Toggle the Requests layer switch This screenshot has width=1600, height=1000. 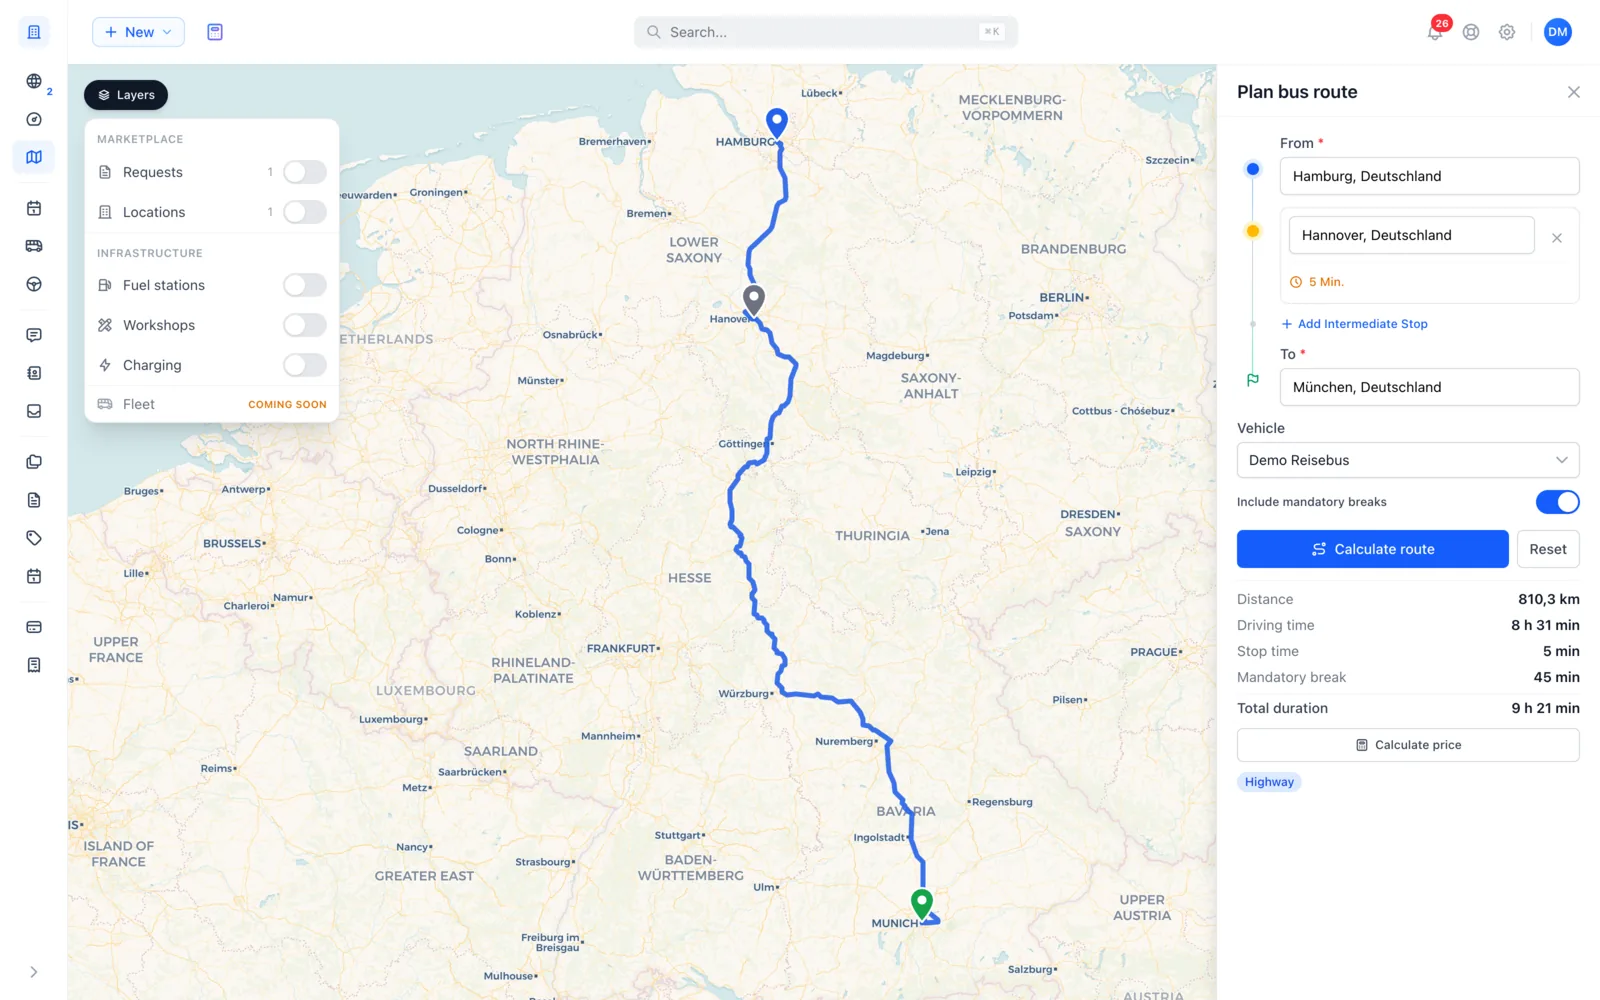[x=305, y=172]
